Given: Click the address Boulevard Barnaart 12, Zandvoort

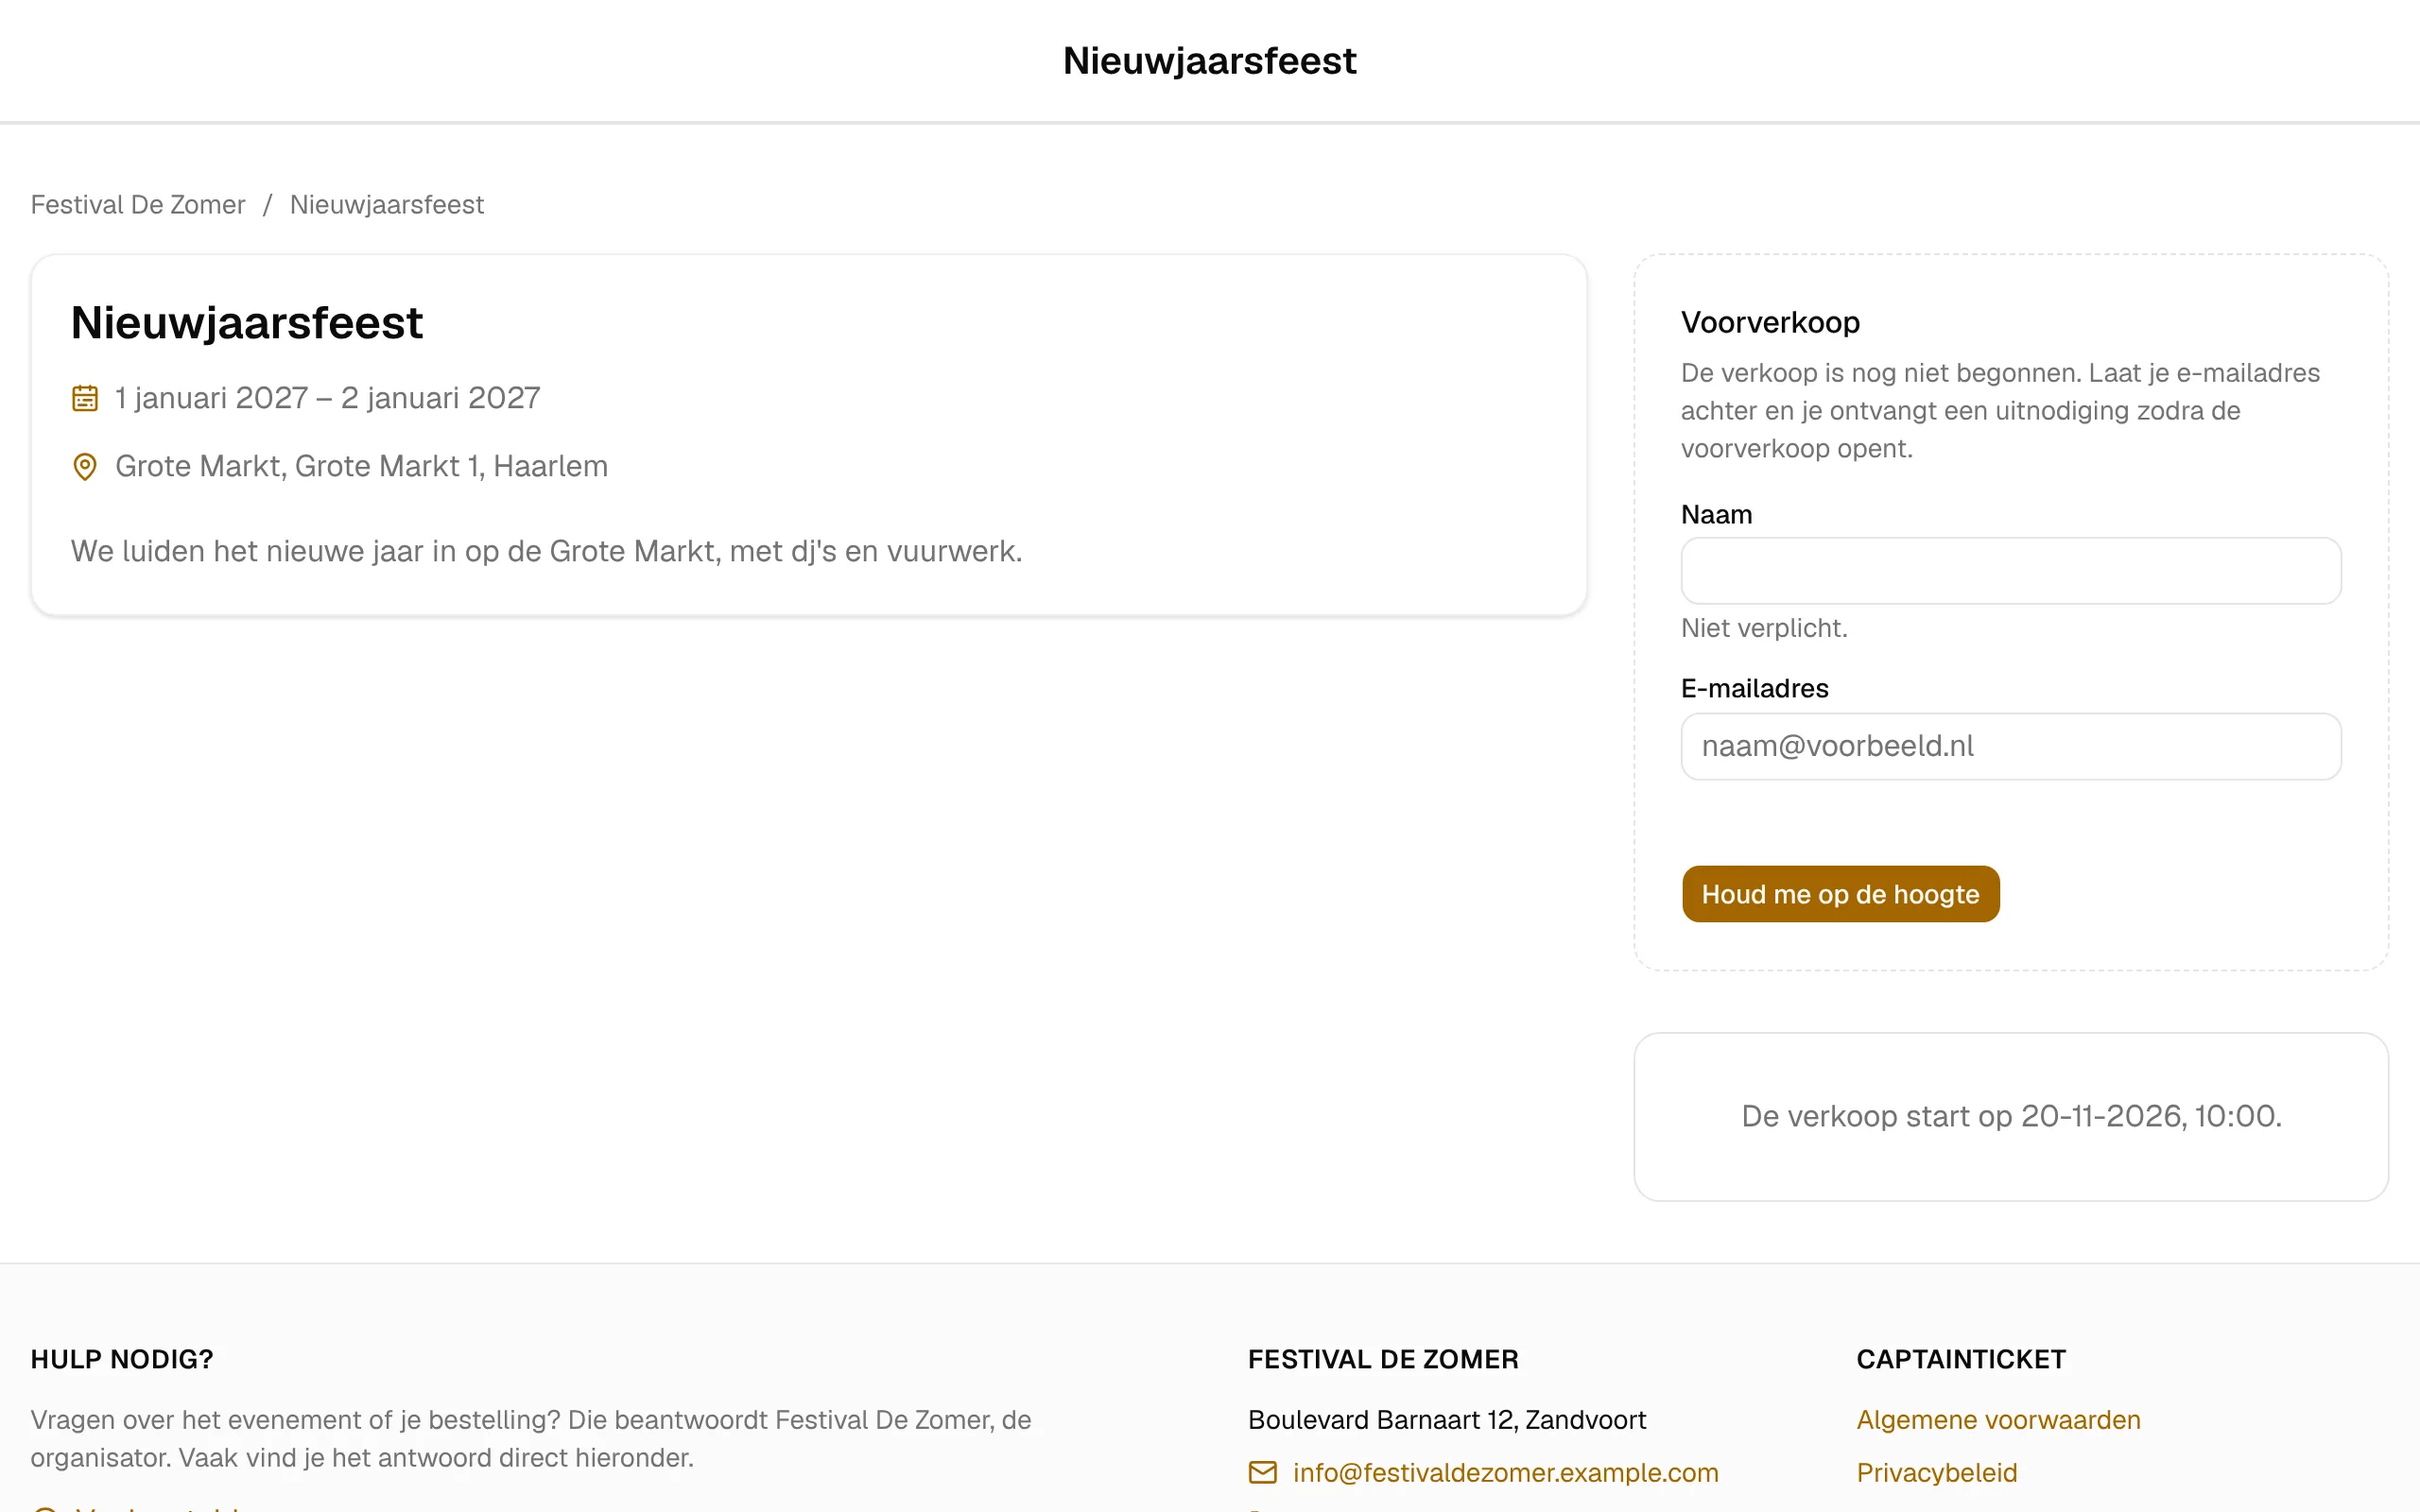Looking at the screenshot, I should click(1447, 1419).
